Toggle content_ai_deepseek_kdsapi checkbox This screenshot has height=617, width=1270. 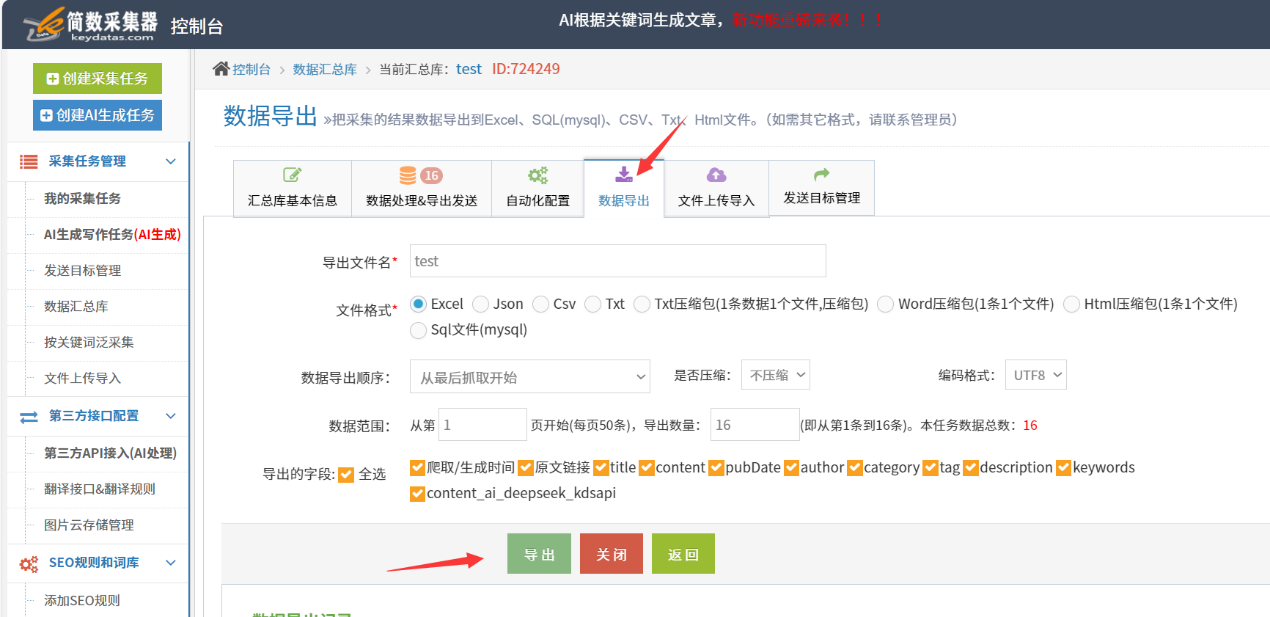click(418, 494)
